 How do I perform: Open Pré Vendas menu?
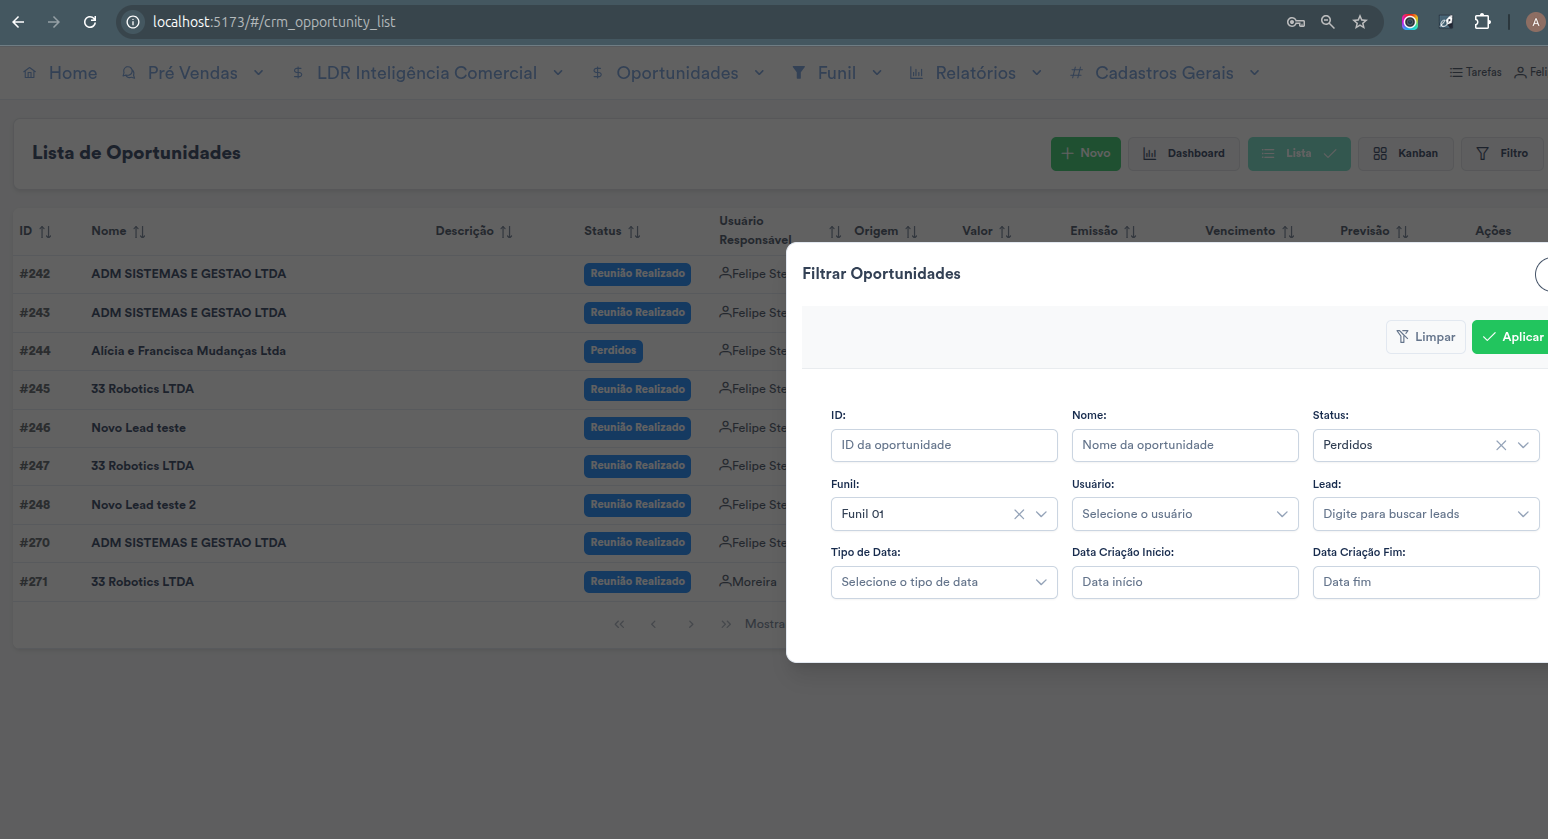point(192,73)
